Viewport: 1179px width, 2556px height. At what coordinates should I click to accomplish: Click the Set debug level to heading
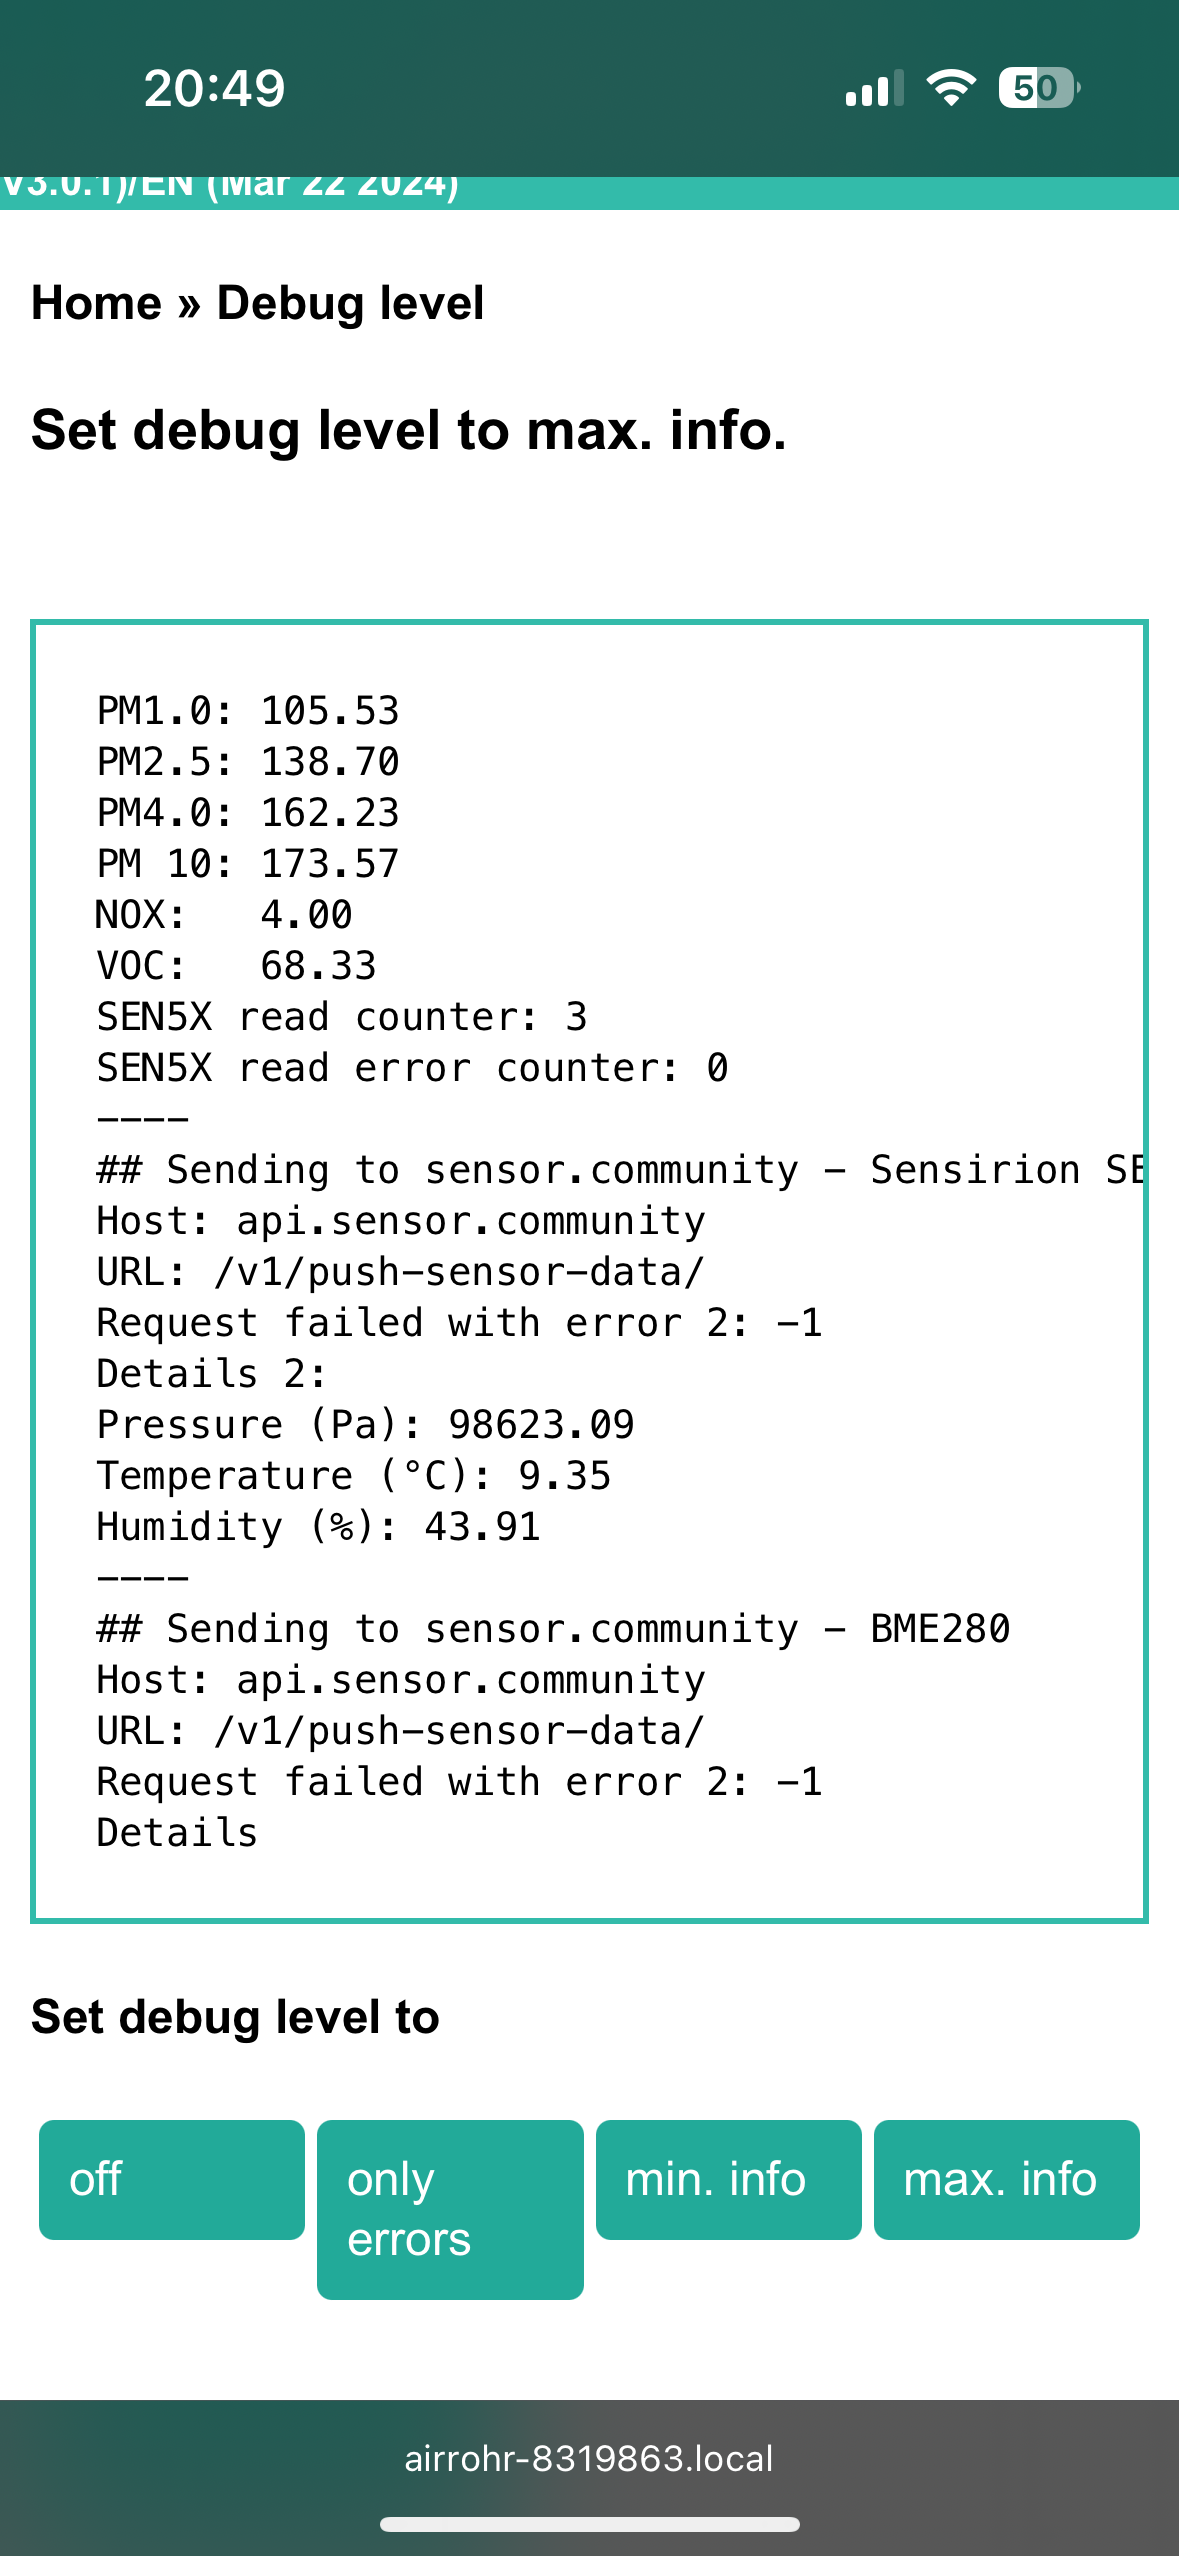coord(236,2017)
